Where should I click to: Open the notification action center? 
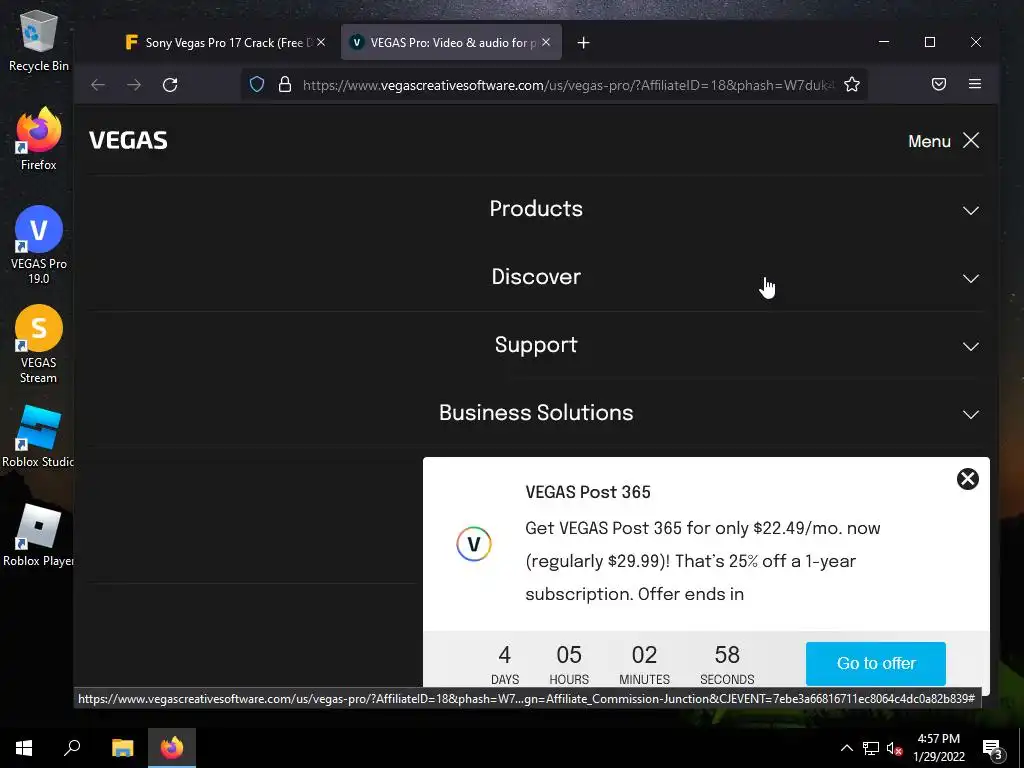coord(993,748)
